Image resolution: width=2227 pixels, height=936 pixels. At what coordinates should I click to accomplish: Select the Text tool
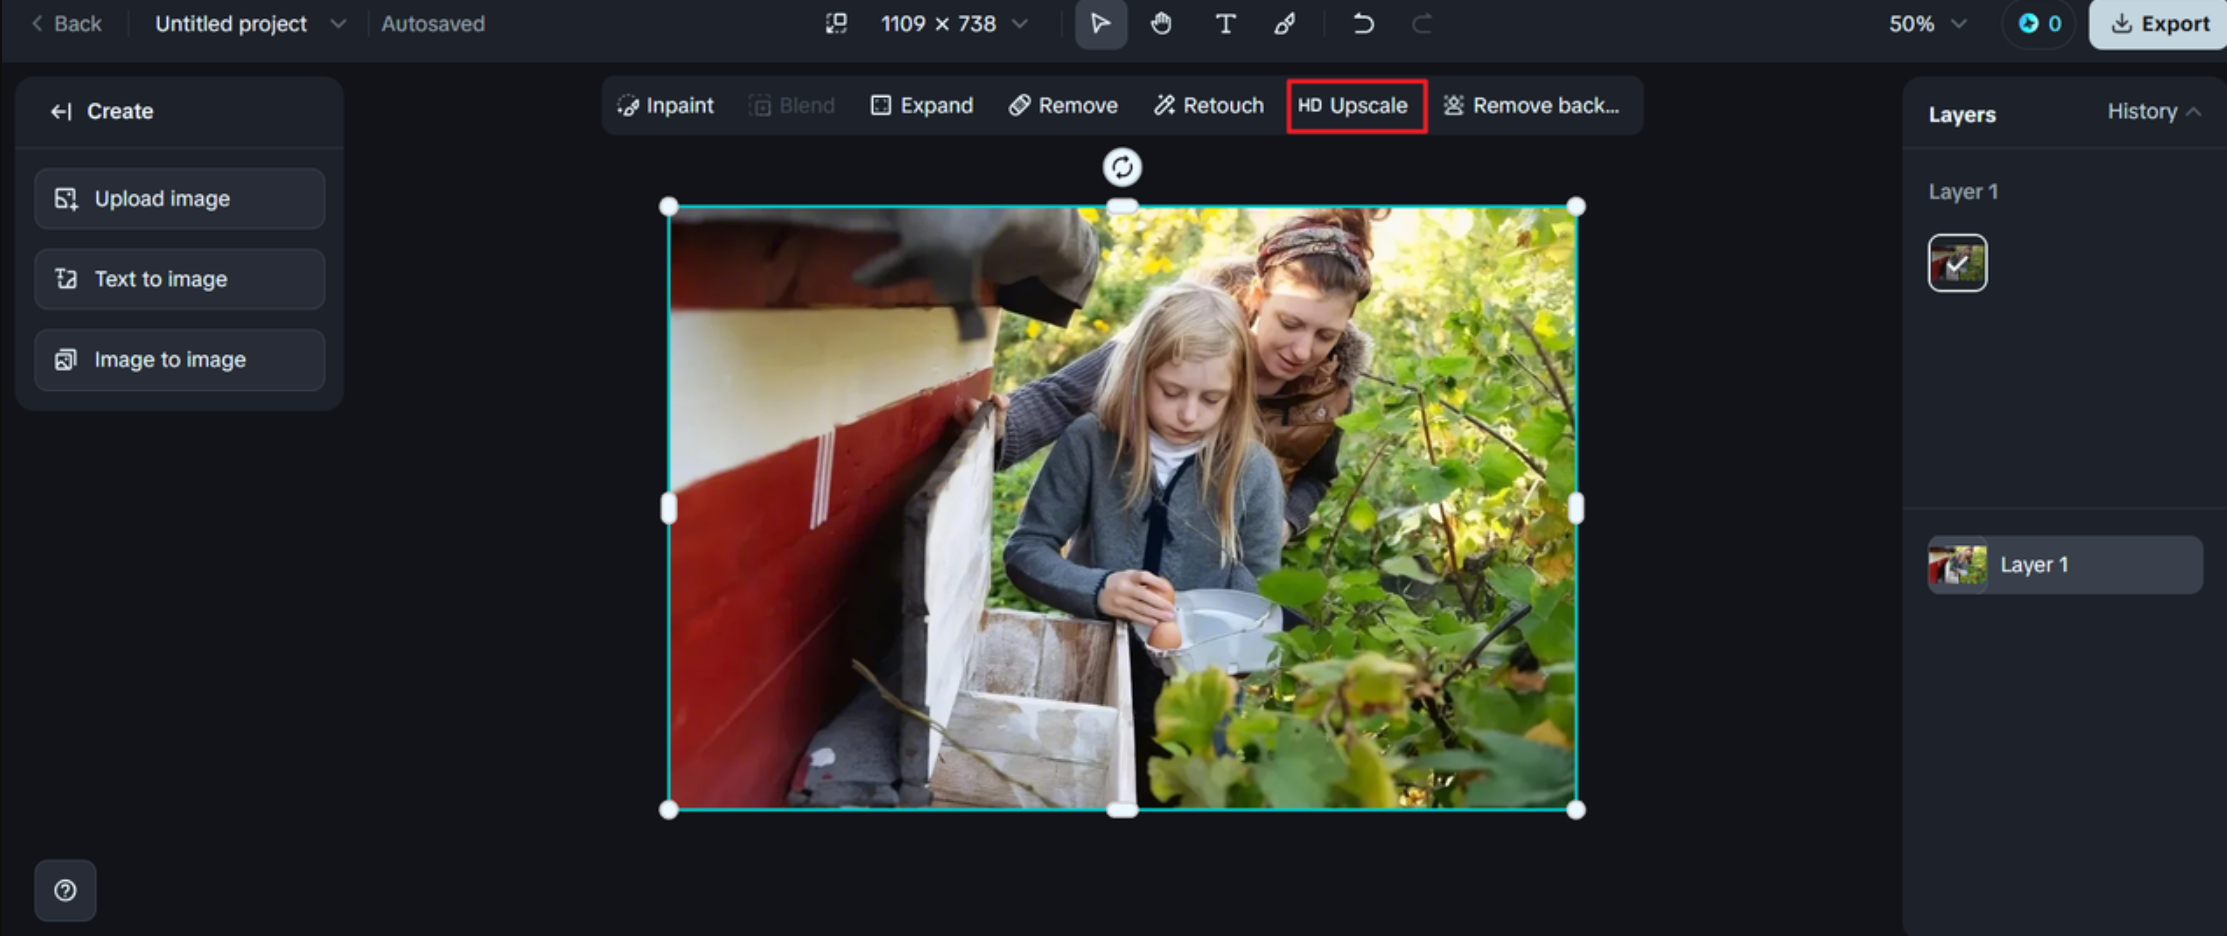1225,24
